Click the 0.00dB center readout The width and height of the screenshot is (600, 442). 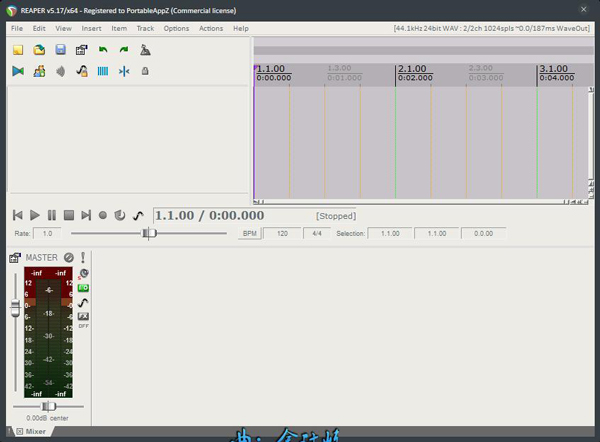click(47, 418)
